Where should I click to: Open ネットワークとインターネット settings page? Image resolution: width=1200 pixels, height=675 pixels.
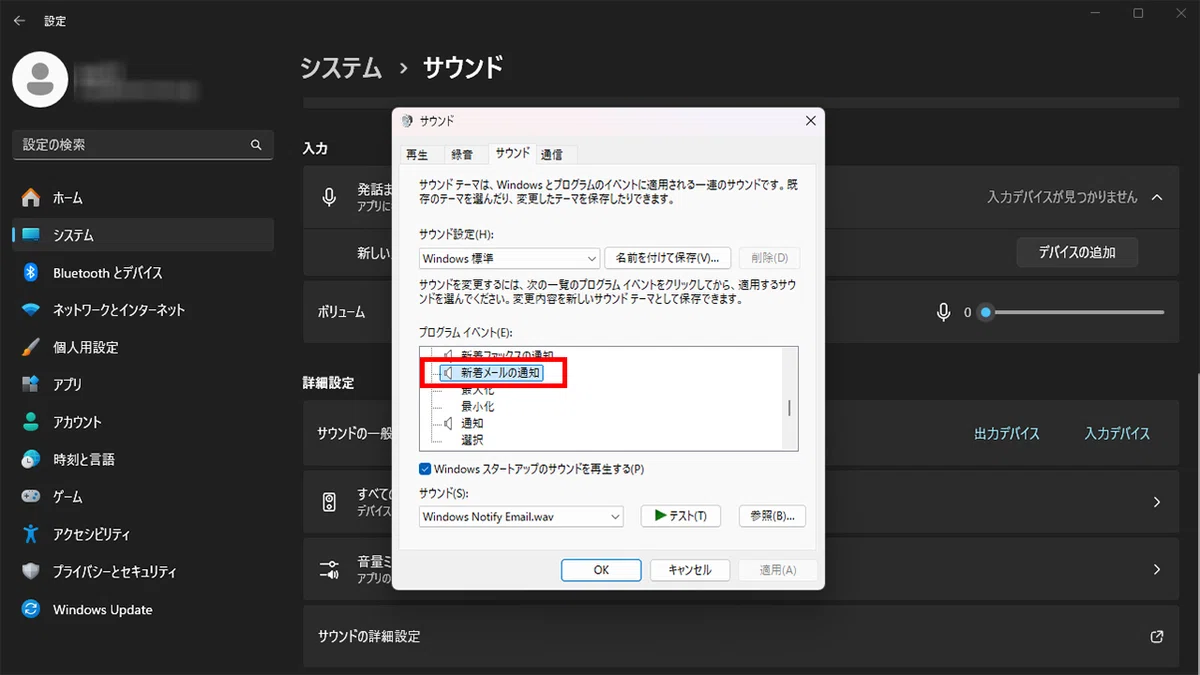tap(143, 310)
